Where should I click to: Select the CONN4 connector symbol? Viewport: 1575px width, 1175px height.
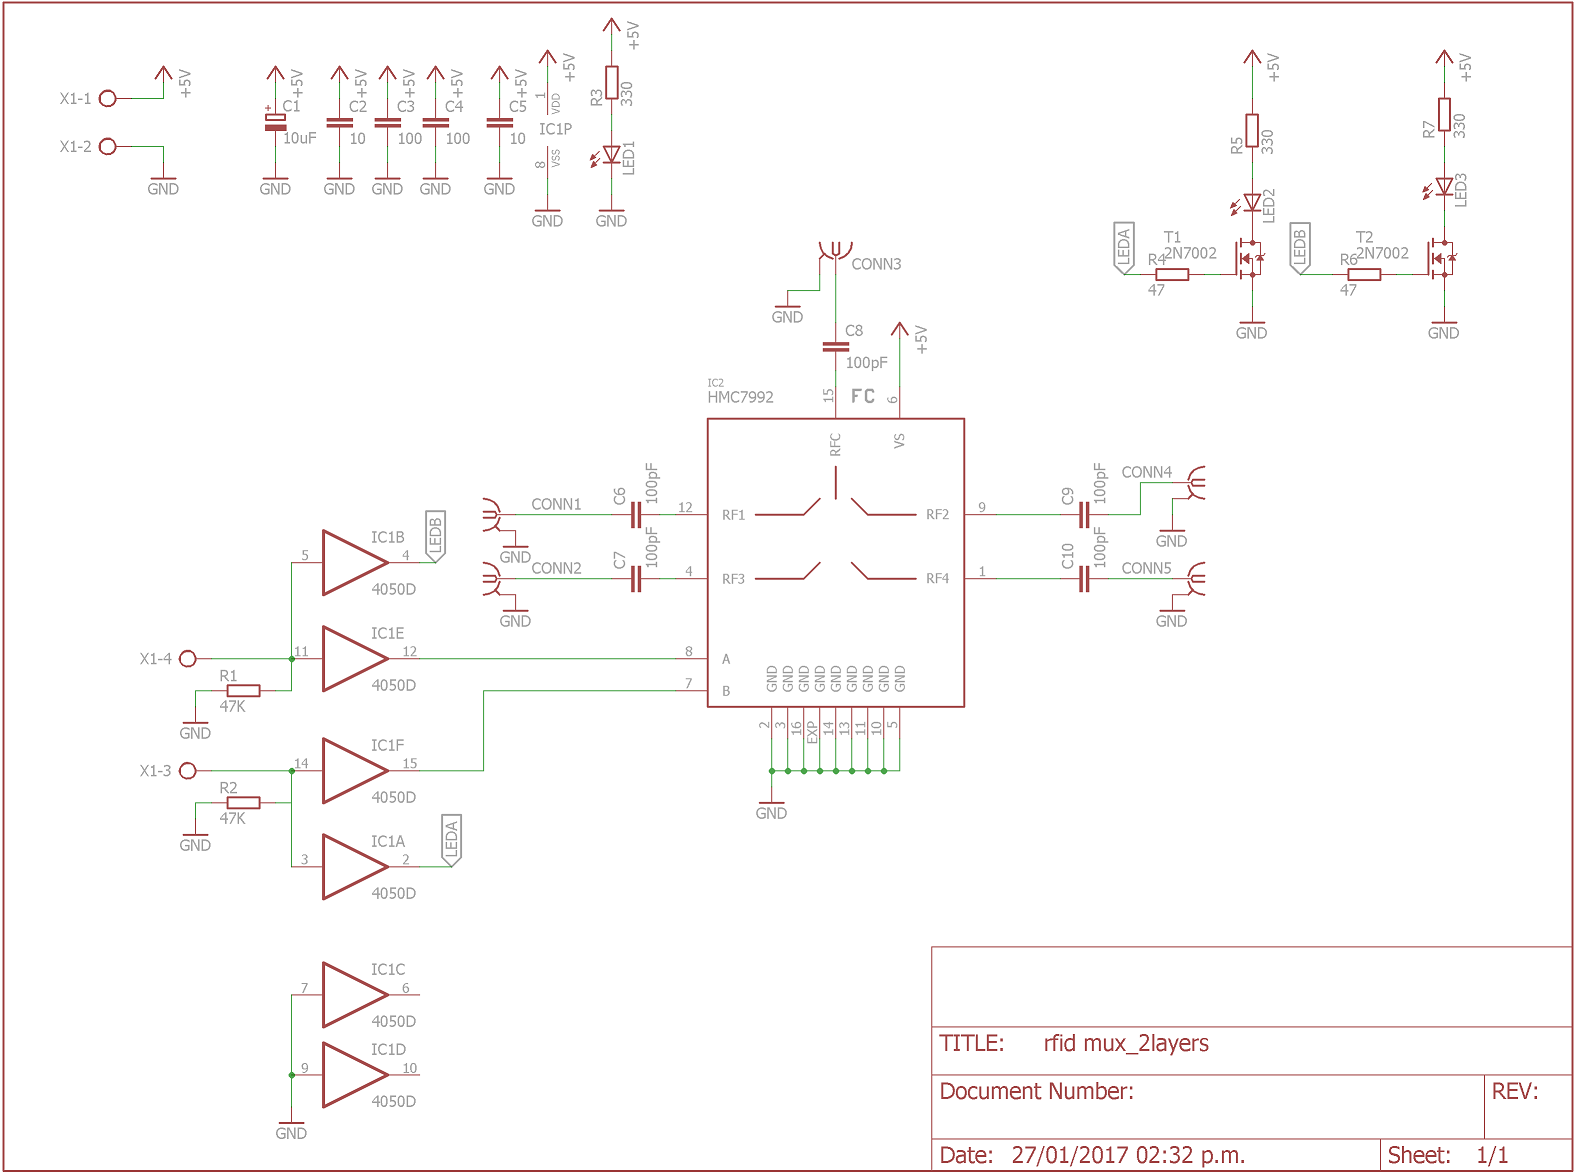coord(1196,483)
